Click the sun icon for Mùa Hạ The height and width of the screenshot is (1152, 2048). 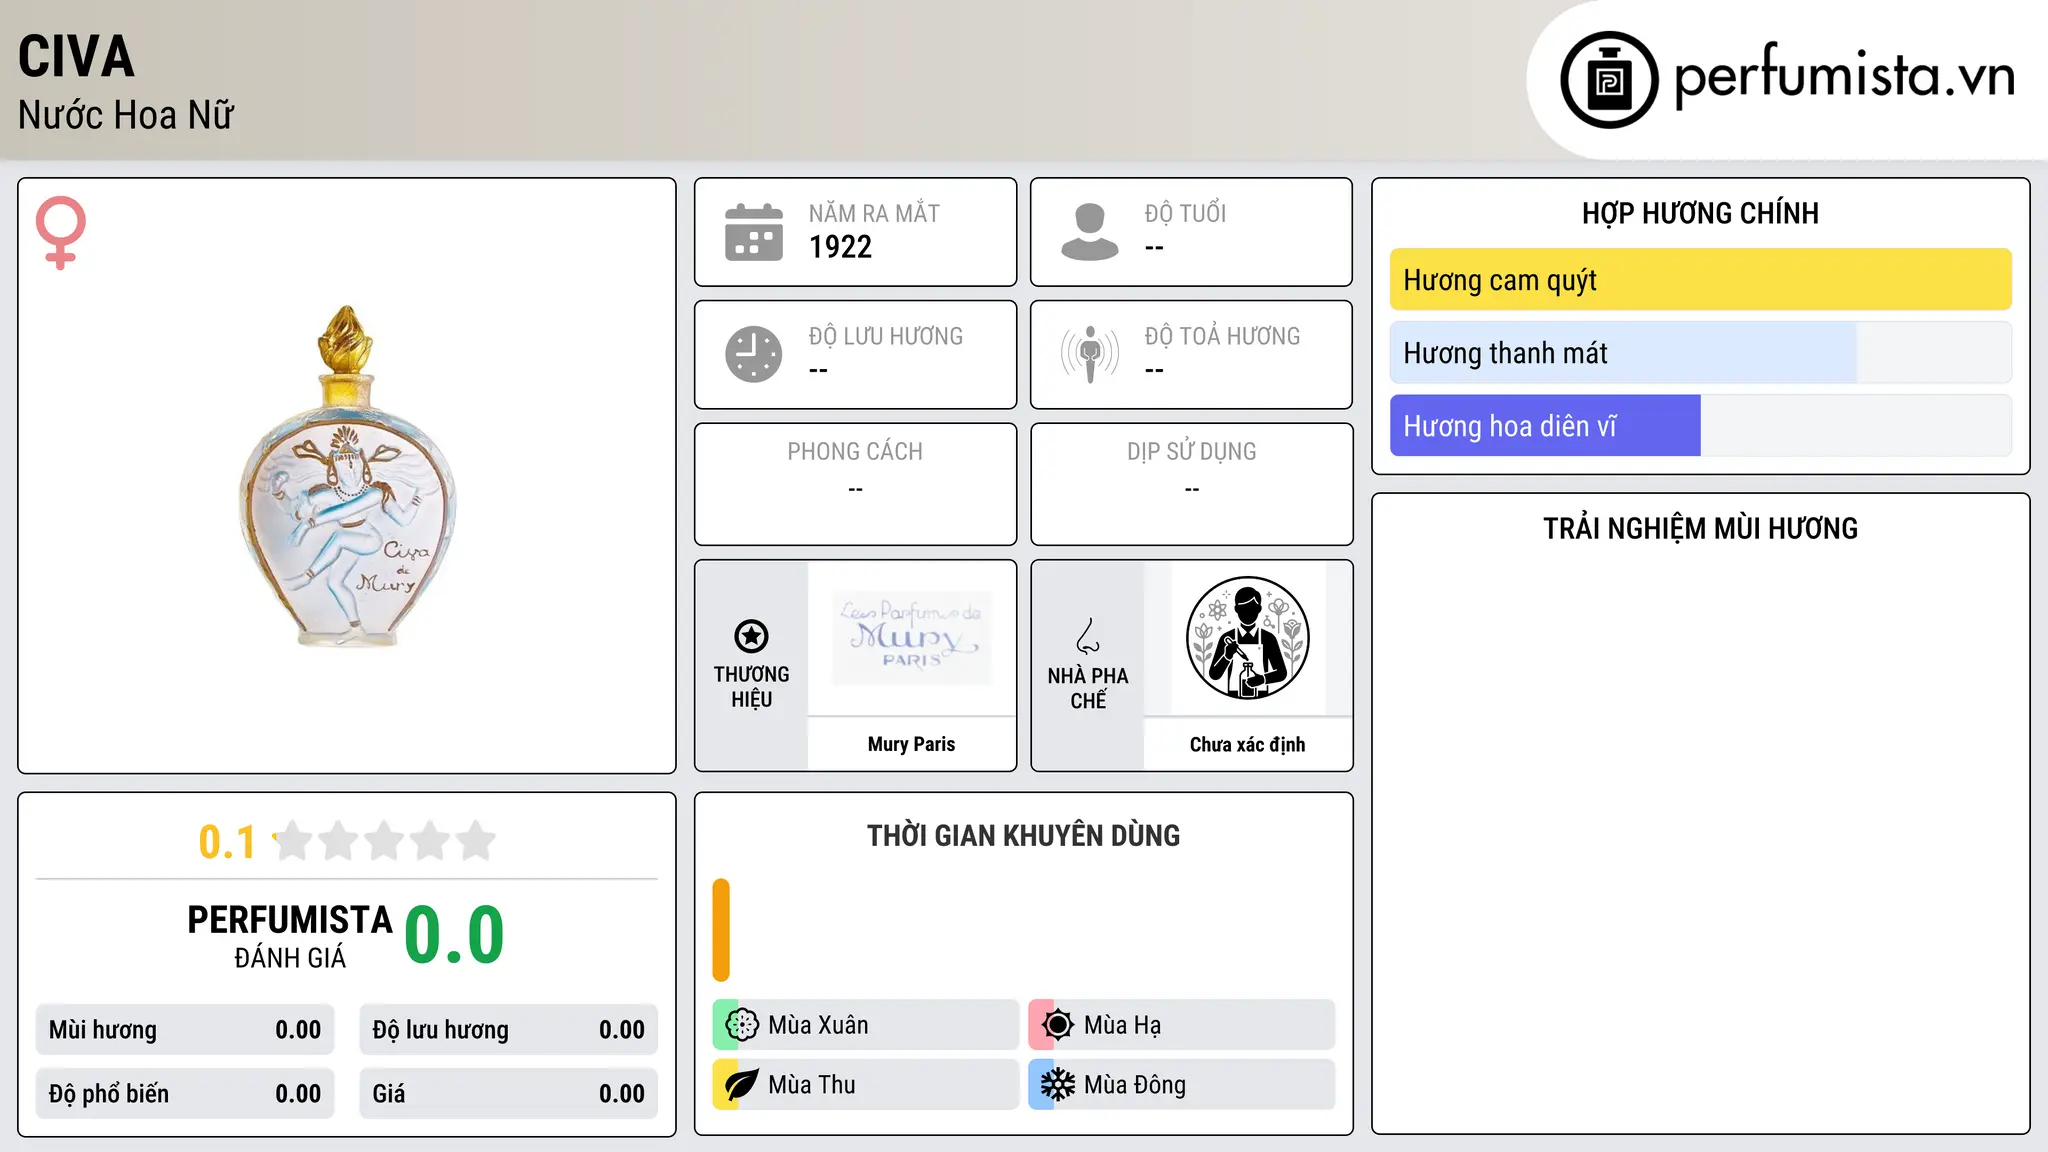1057,1025
